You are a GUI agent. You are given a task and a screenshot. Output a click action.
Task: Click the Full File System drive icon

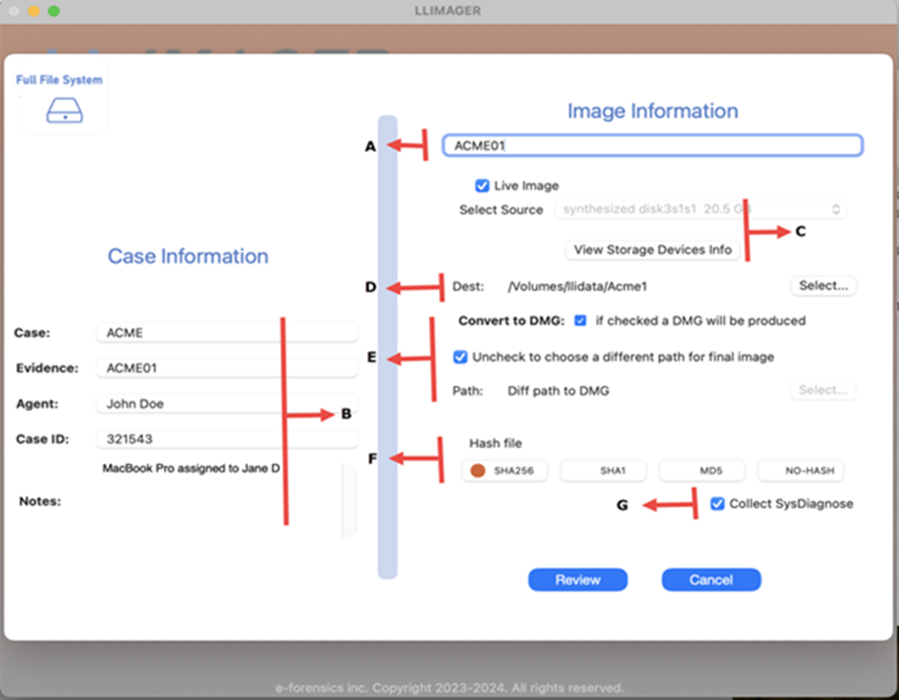[x=64, y=112]
